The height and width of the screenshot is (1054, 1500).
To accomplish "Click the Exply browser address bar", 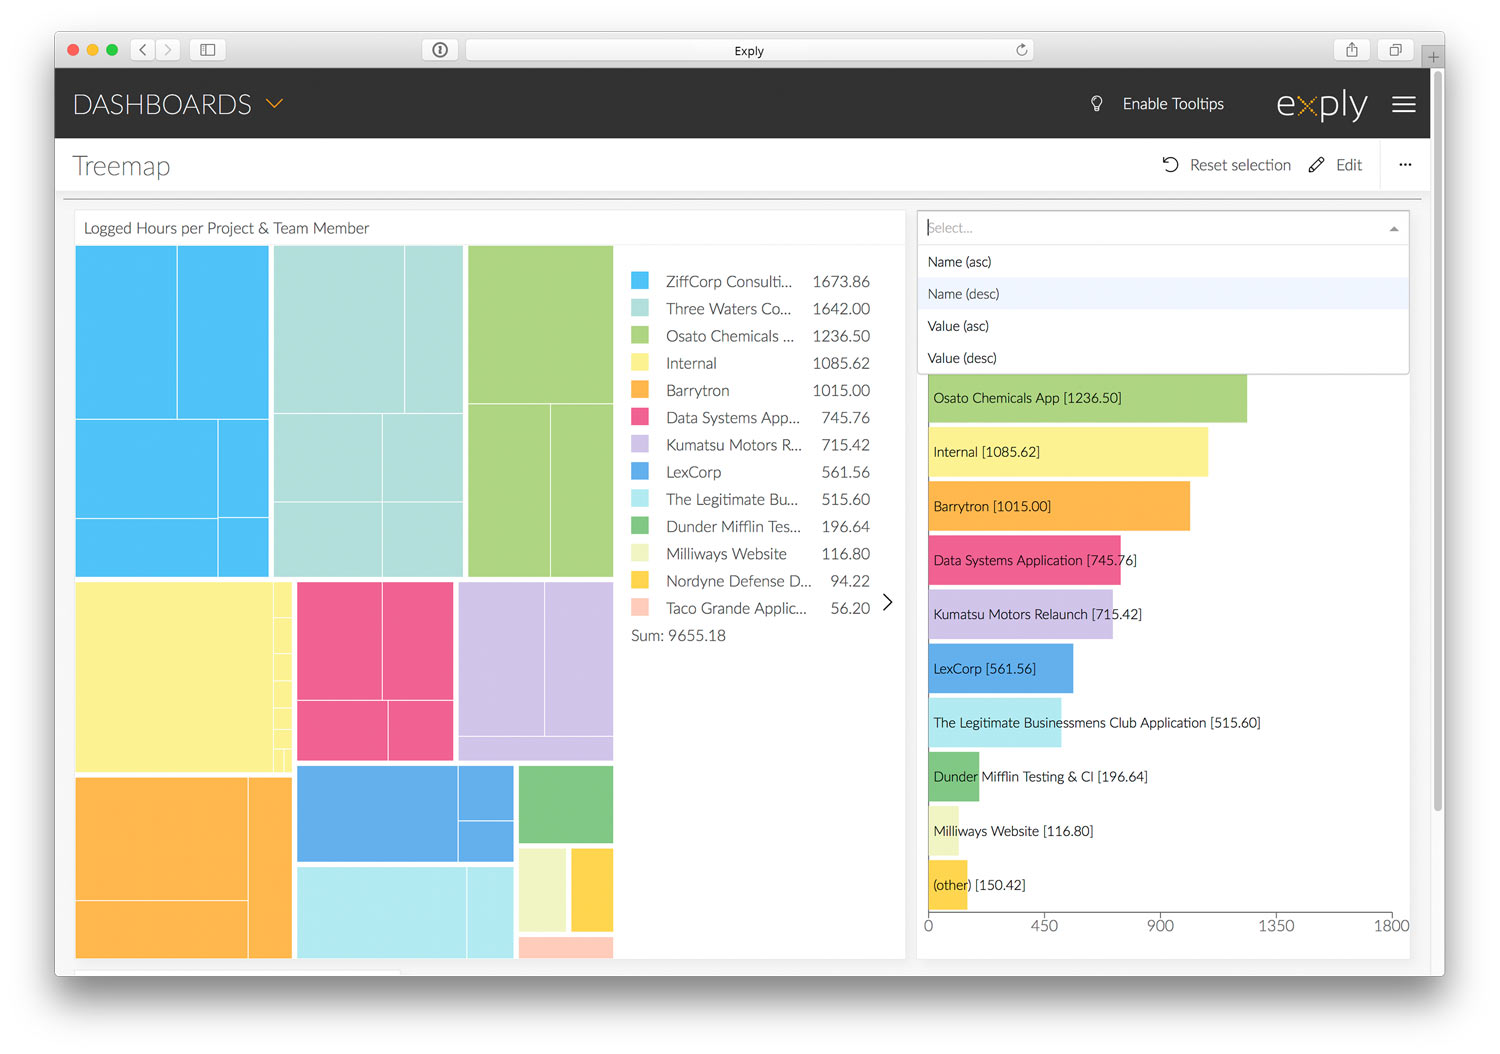I will click(749, 50).
